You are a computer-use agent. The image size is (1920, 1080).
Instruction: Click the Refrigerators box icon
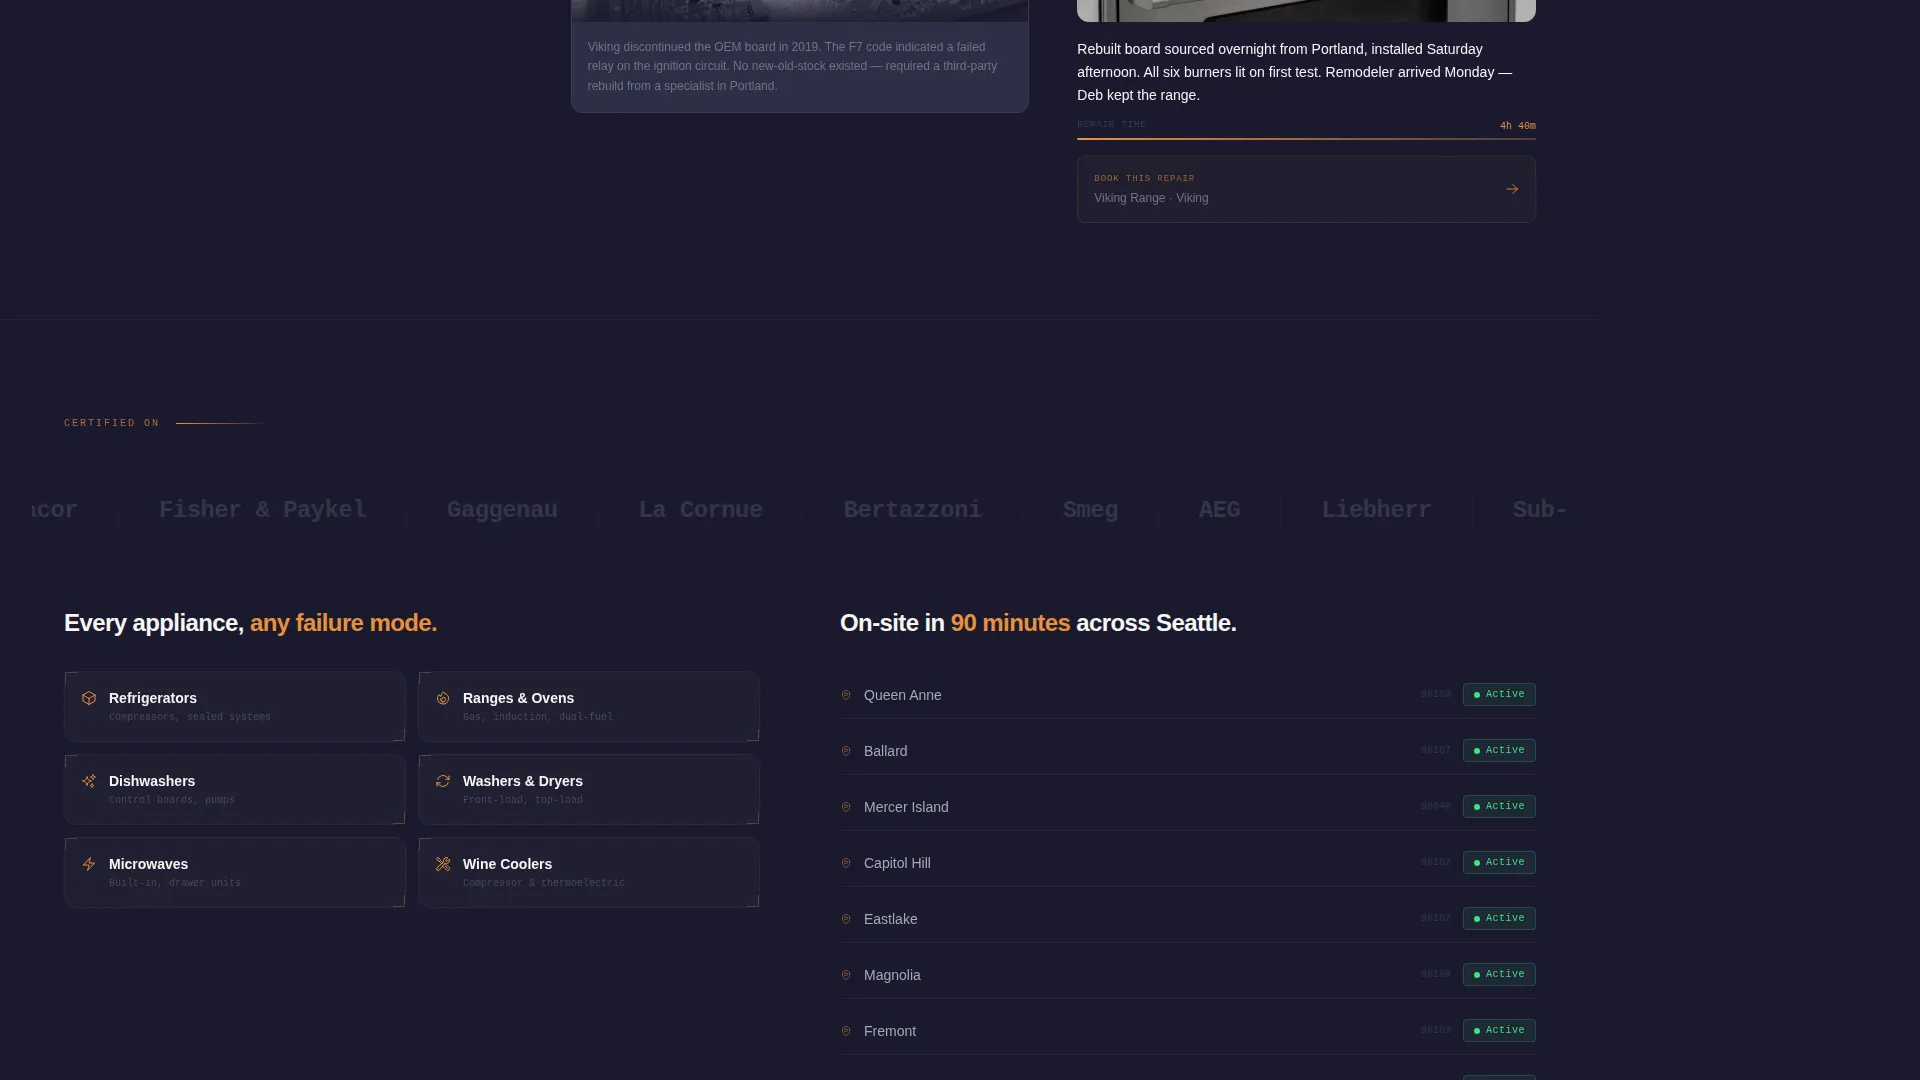pos(89,698)
